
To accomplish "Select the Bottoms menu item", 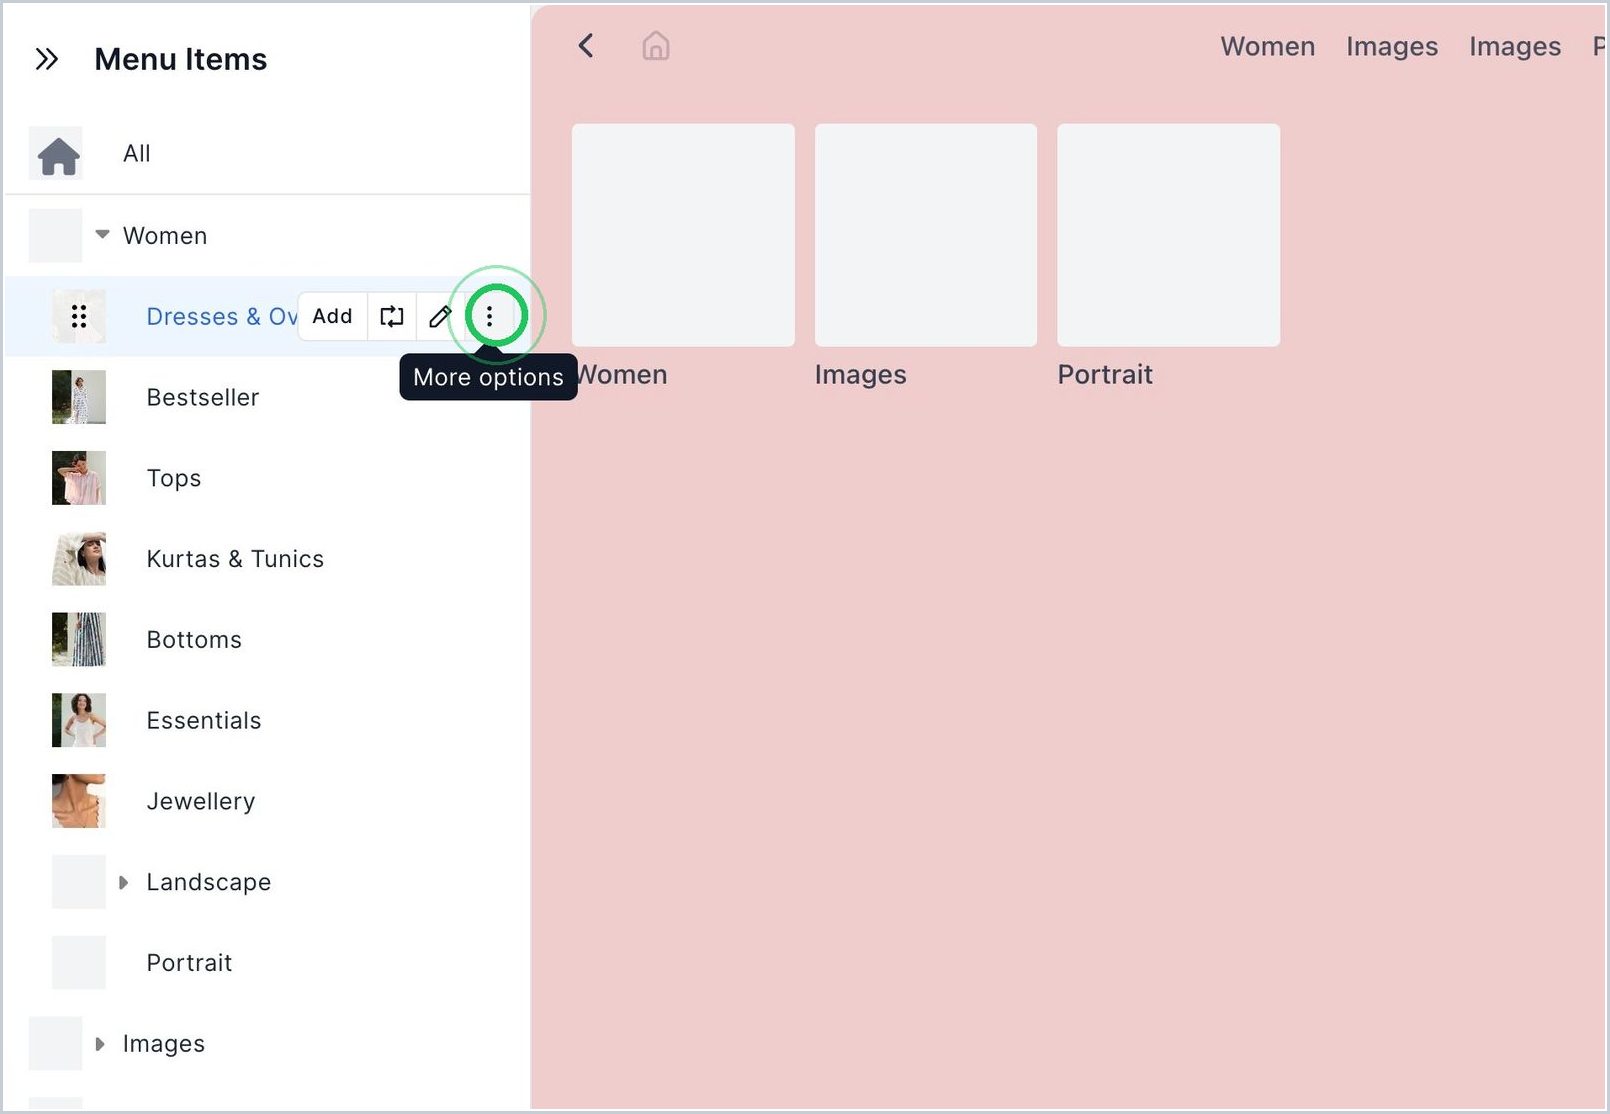I will (x=267, y=640).
